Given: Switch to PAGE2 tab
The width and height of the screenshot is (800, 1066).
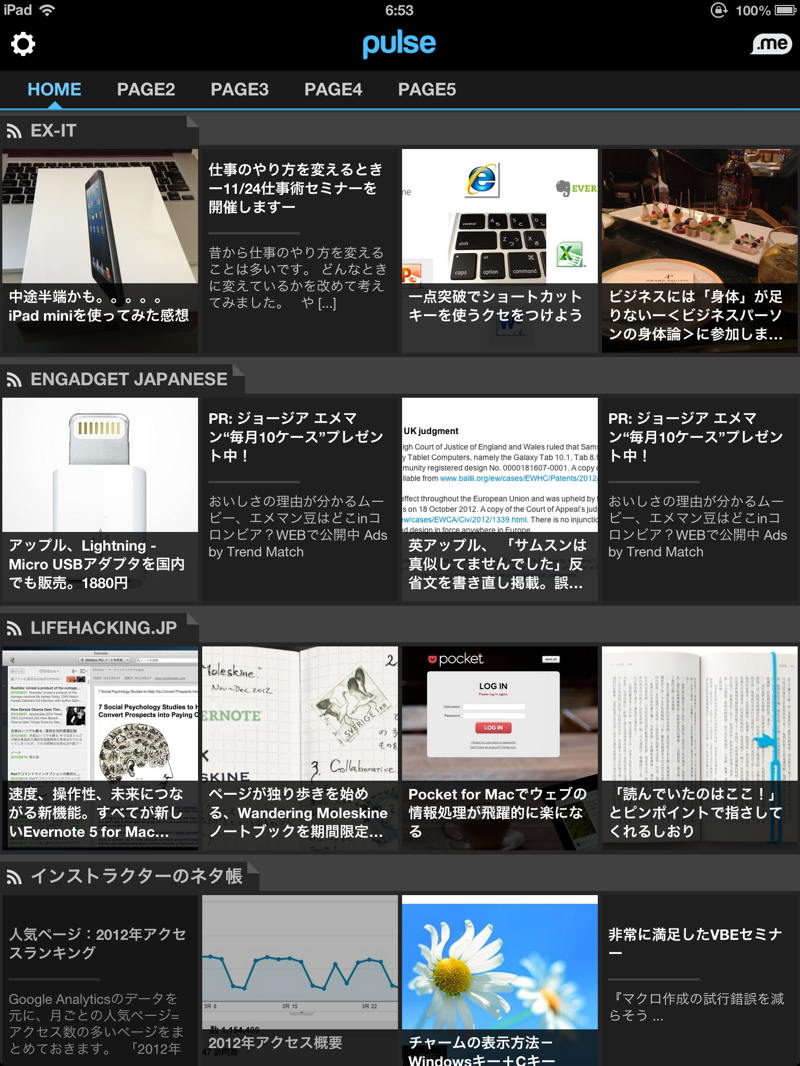Looking at the screenshot, I should (x=145, y=90).
